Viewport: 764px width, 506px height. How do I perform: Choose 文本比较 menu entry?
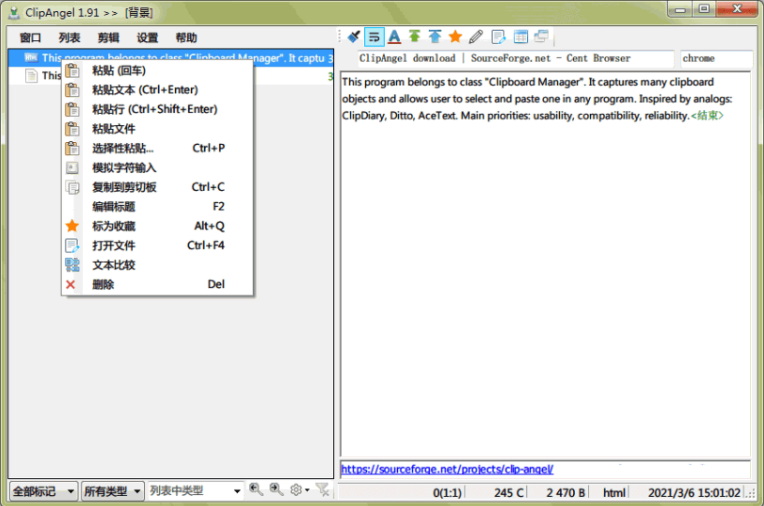pos(157,265)
